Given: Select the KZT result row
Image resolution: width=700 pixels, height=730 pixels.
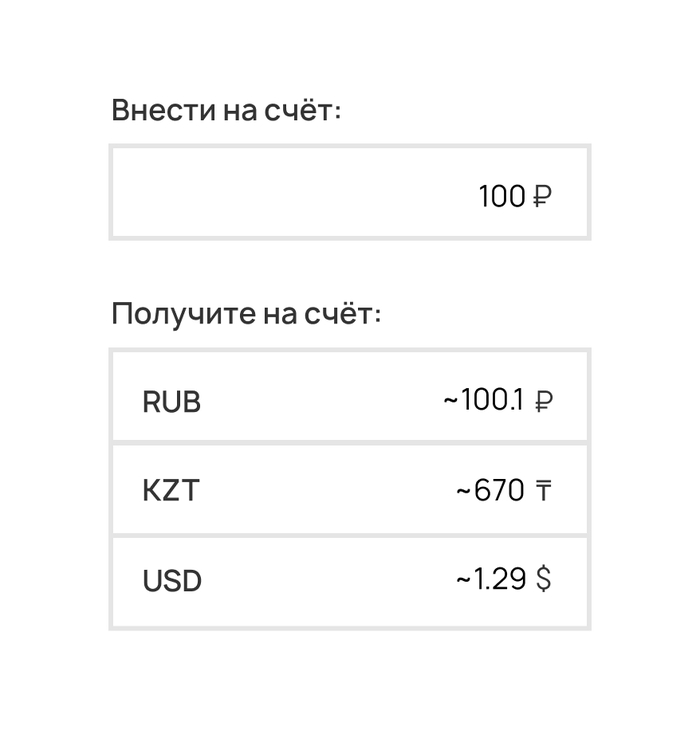Looking at the screenshot, I should click(x=349, y=490).
